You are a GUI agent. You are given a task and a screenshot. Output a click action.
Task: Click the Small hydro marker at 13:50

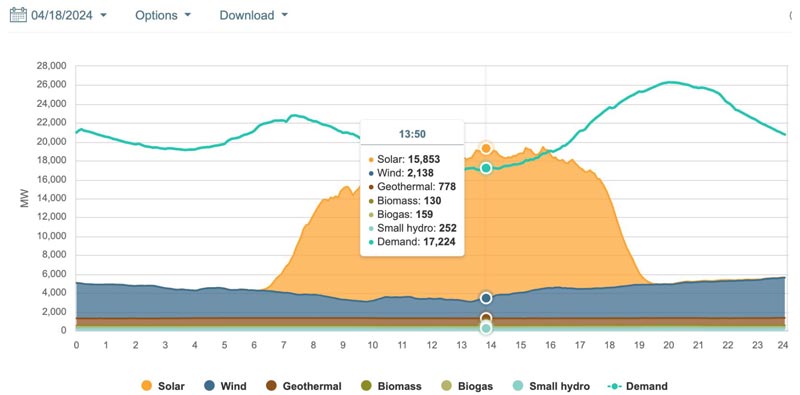(x=486, y=328)
